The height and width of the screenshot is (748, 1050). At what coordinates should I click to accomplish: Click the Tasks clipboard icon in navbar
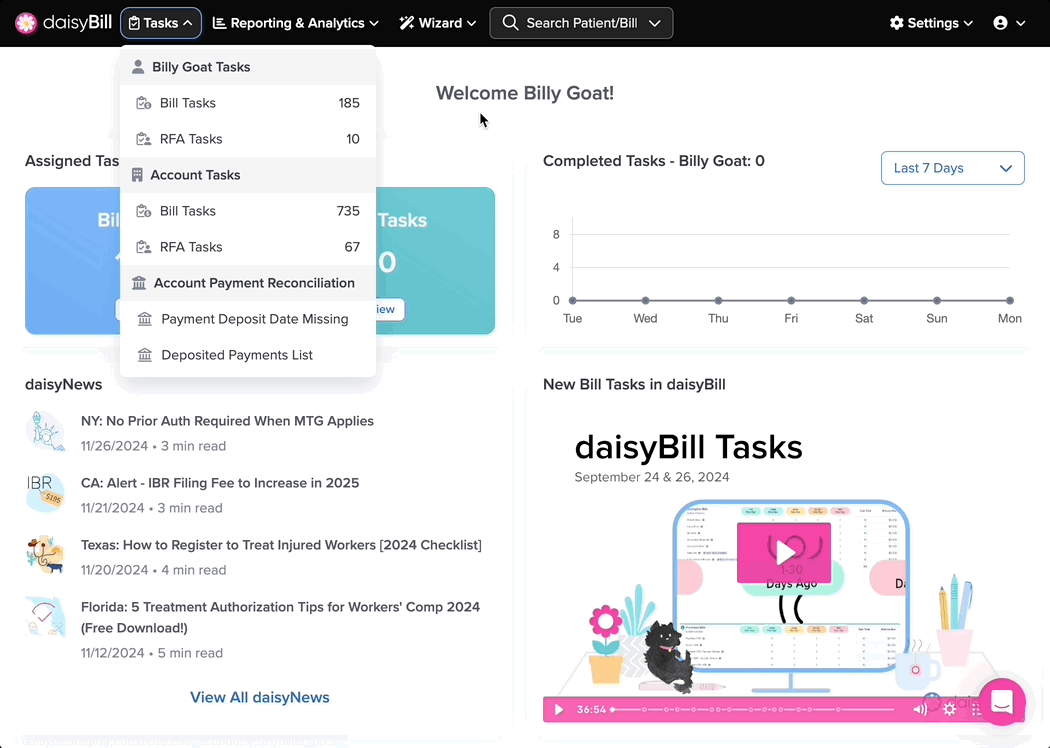(x=134, y=23)
